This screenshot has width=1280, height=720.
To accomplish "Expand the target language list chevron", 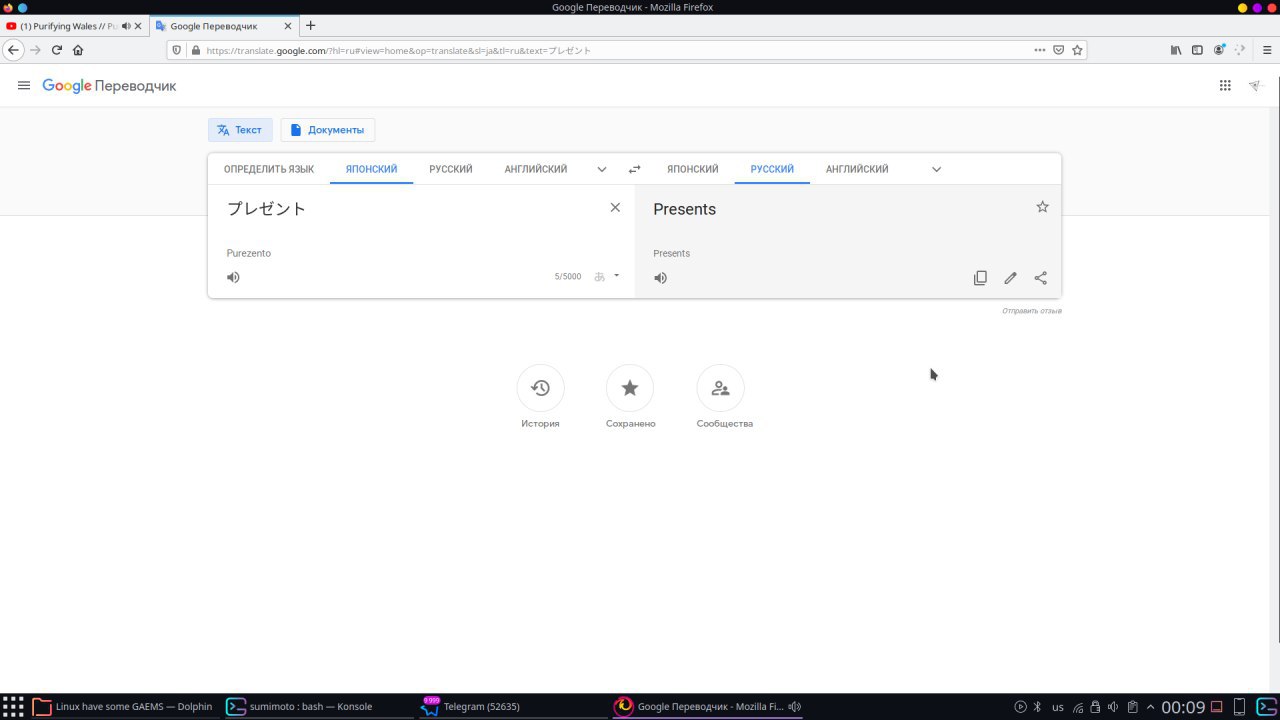I will coord(937,170).
